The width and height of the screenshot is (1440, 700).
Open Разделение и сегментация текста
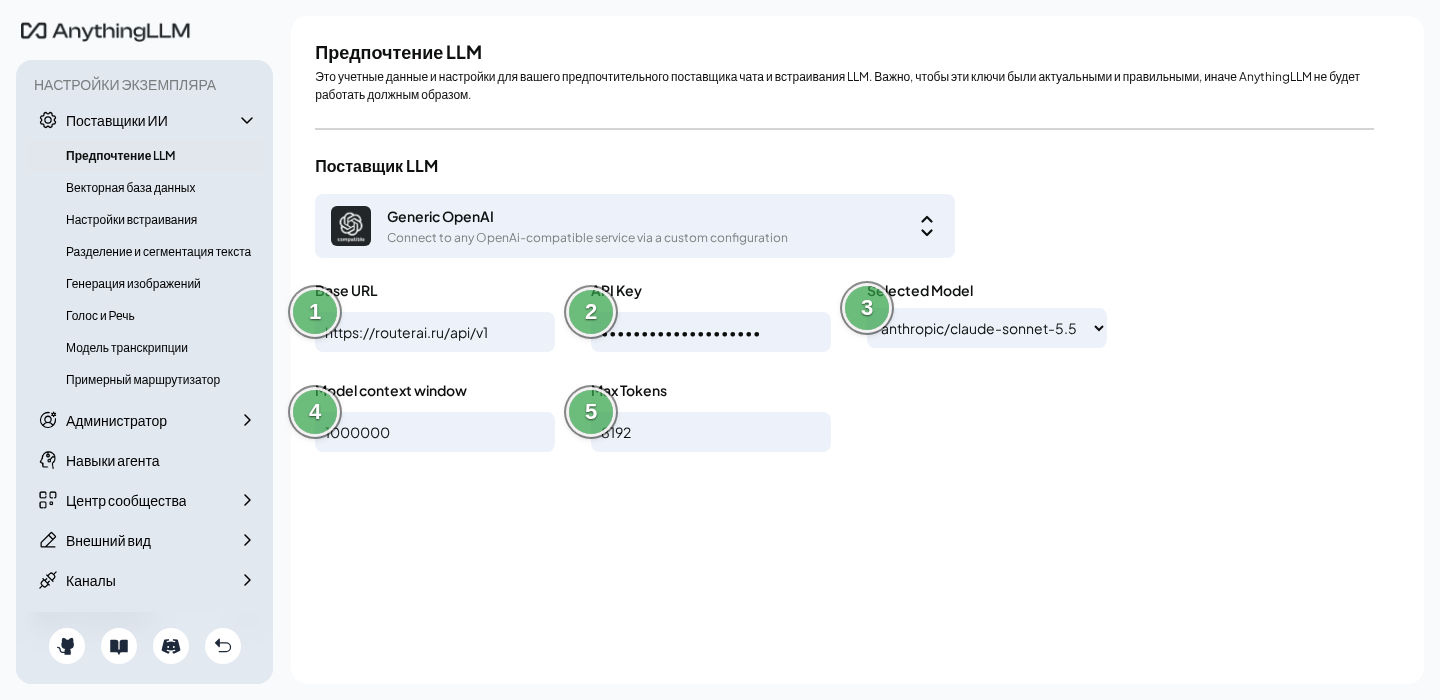click(x=159, y=252)
